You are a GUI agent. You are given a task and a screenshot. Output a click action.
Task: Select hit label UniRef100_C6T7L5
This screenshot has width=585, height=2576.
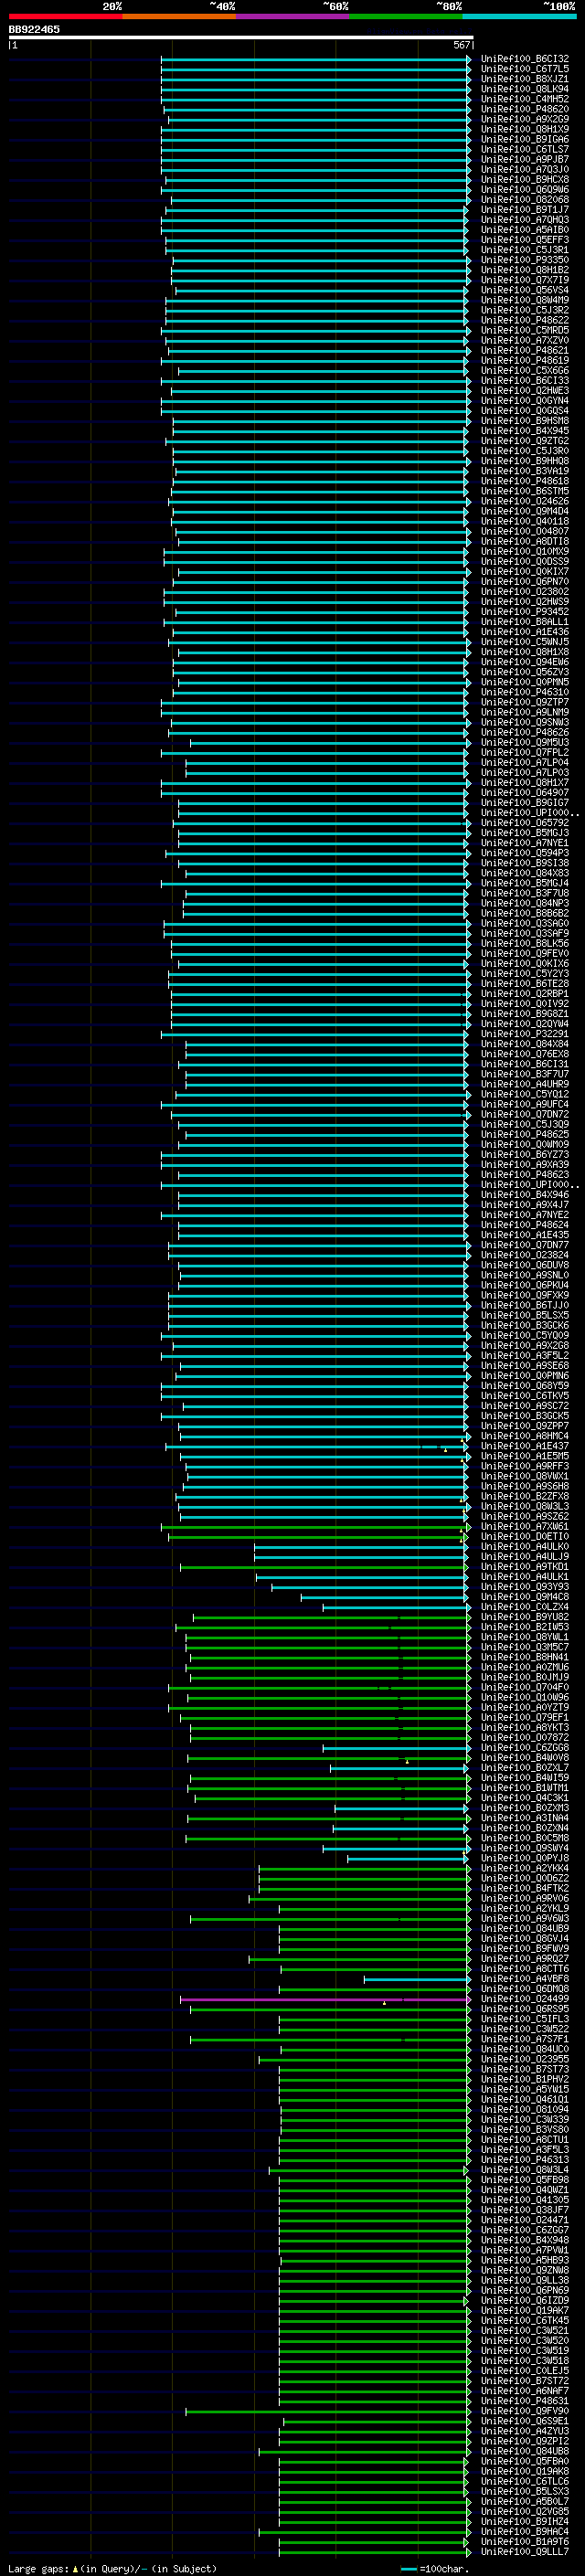pyautogui.click(x=525, y=69)
